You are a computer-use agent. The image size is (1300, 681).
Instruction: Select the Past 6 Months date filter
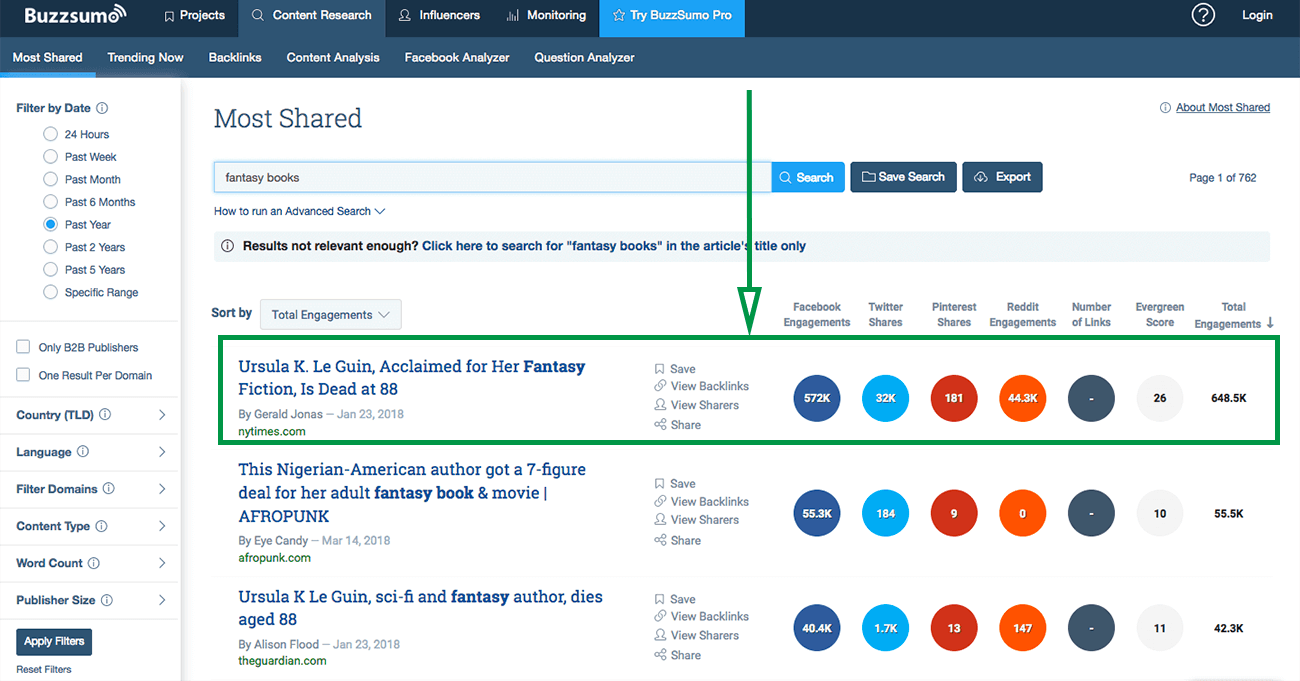[x=50, y=201]
